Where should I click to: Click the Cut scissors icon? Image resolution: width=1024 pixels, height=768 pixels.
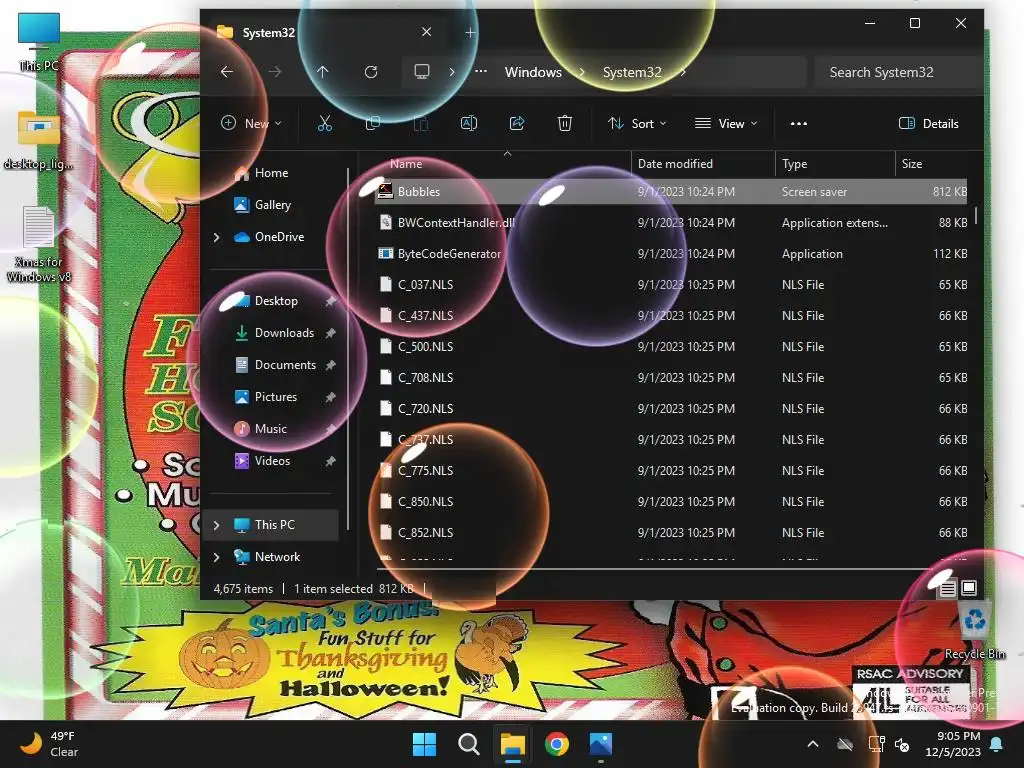pos(325,123)
